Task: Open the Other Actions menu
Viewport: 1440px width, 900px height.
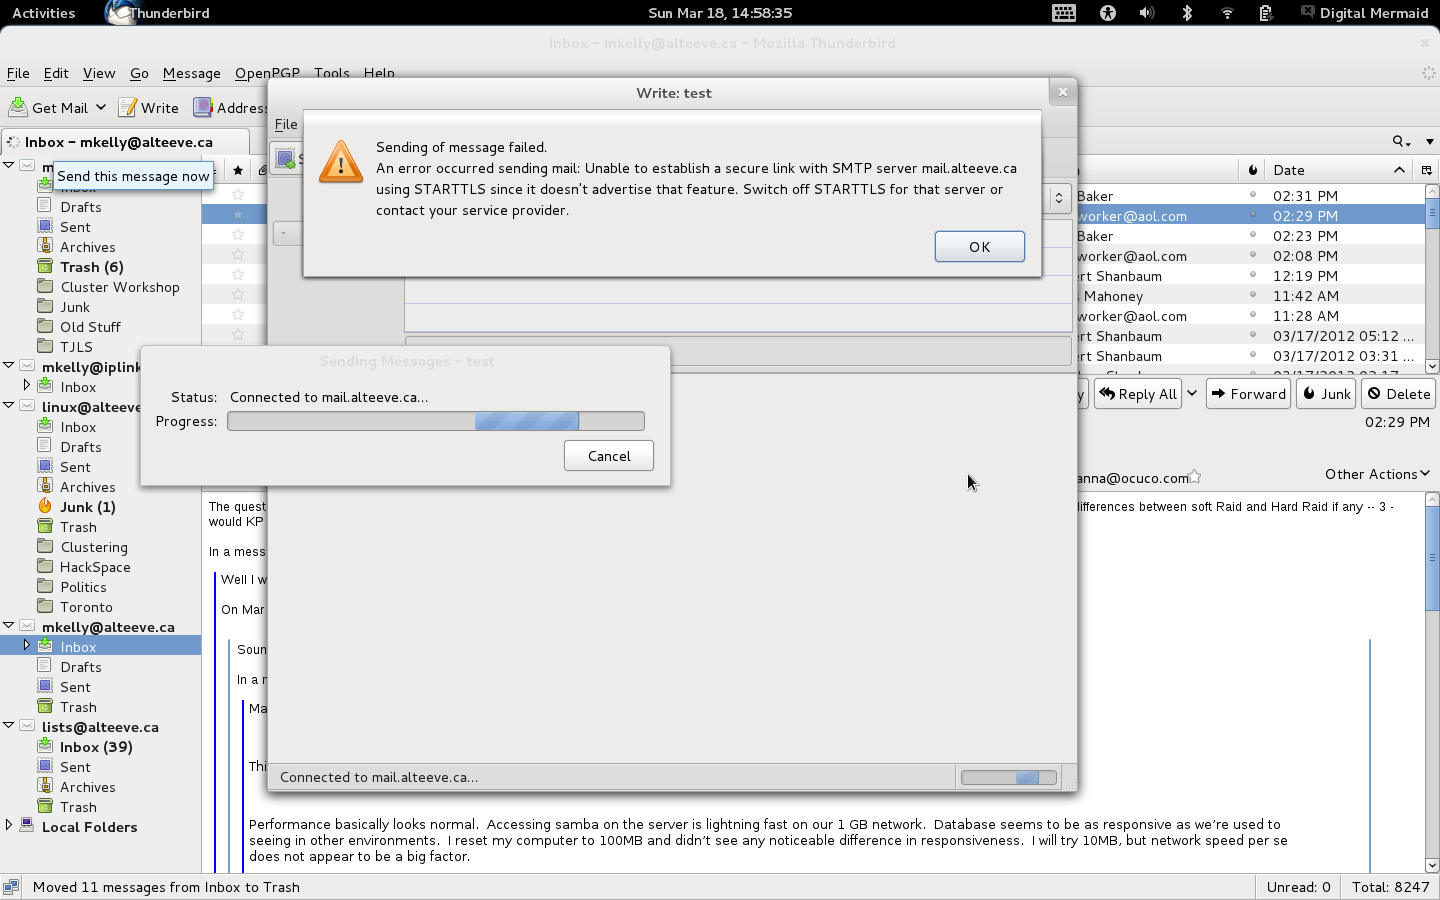Action: (1377, 474)
